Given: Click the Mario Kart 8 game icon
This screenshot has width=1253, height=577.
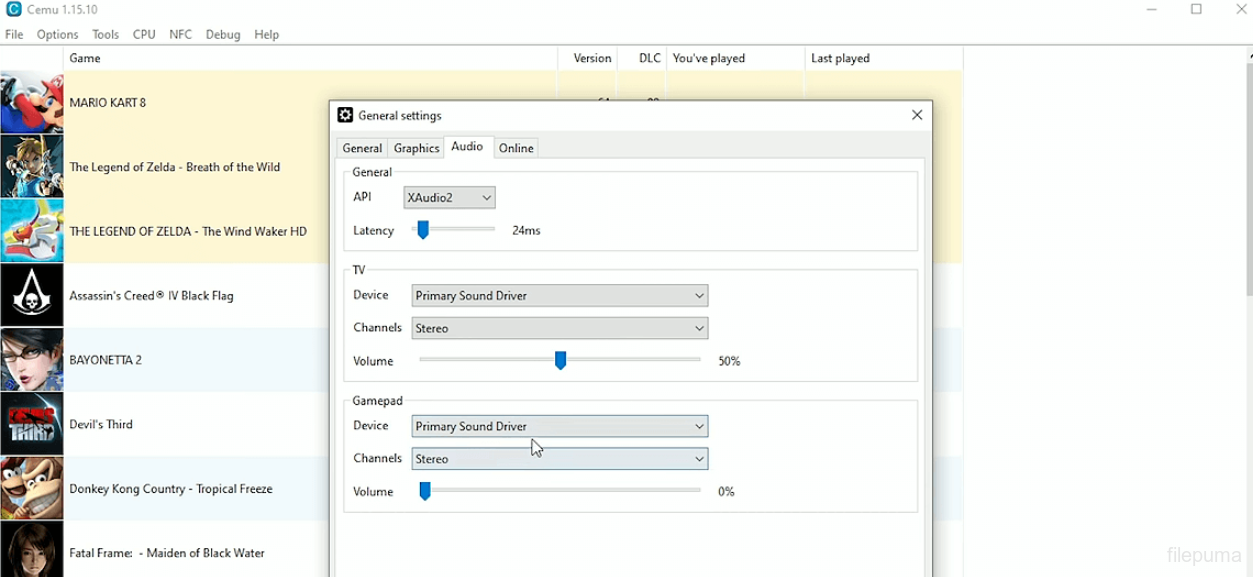Looking at the screenshot, I should (x=32, y=103).
